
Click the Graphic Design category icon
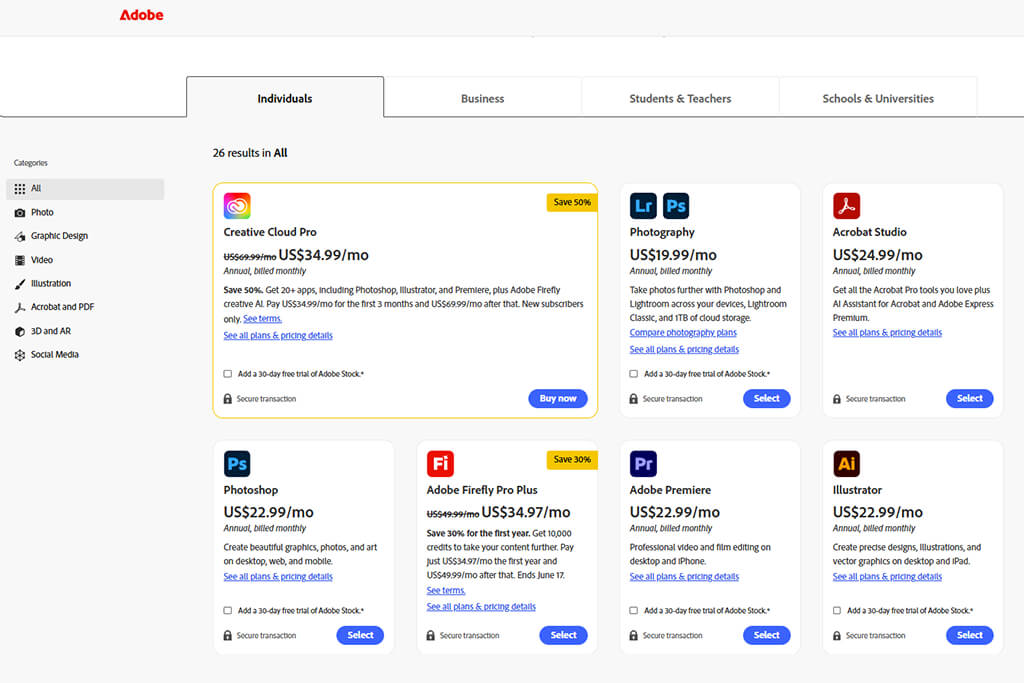click(20, 236)
